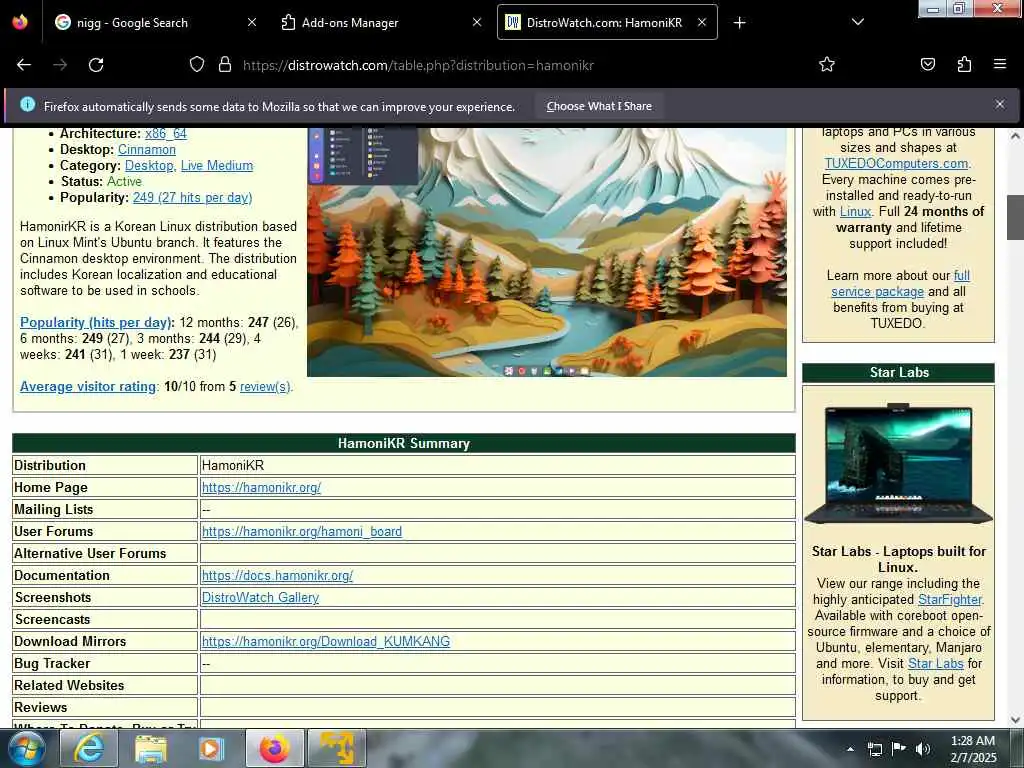Open the Average visitor rating link
The height and width of the screenshot is (768, 1024).
tap(88, 387)
